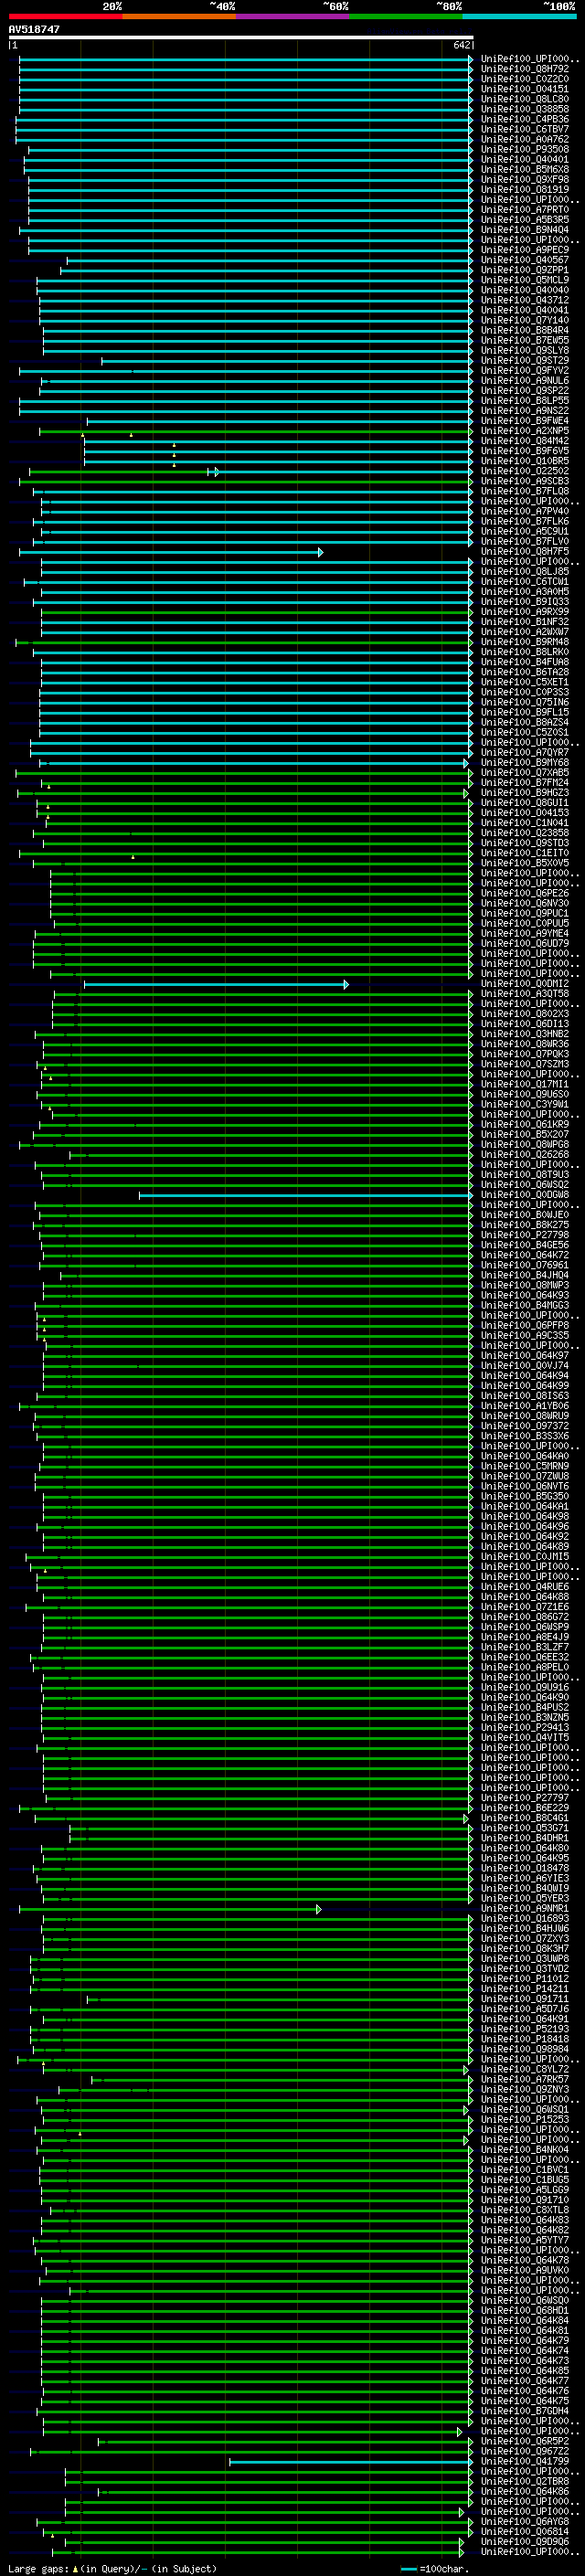
Task: Click UniRef100_Q6PFP8 label
Action: click(525, 1326)
